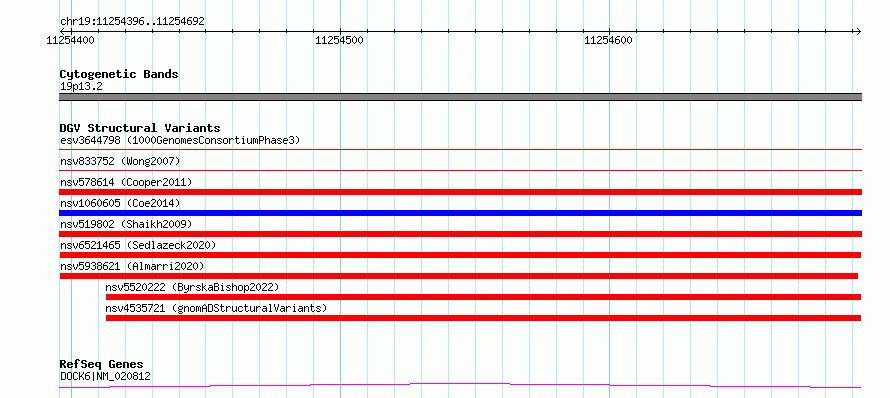
Task: Click the nsv833752 (Wong2007) label
Action: pos(120,162)
